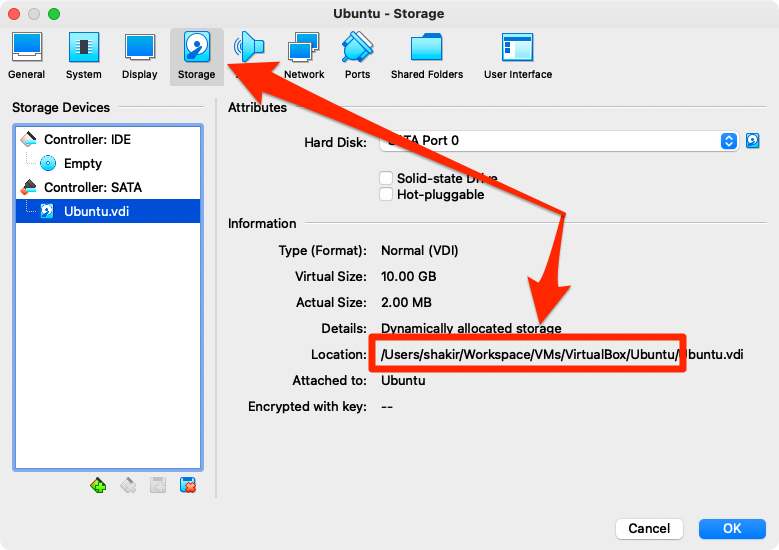
Task: Click the disk location path text
Action: coord(562,354)
